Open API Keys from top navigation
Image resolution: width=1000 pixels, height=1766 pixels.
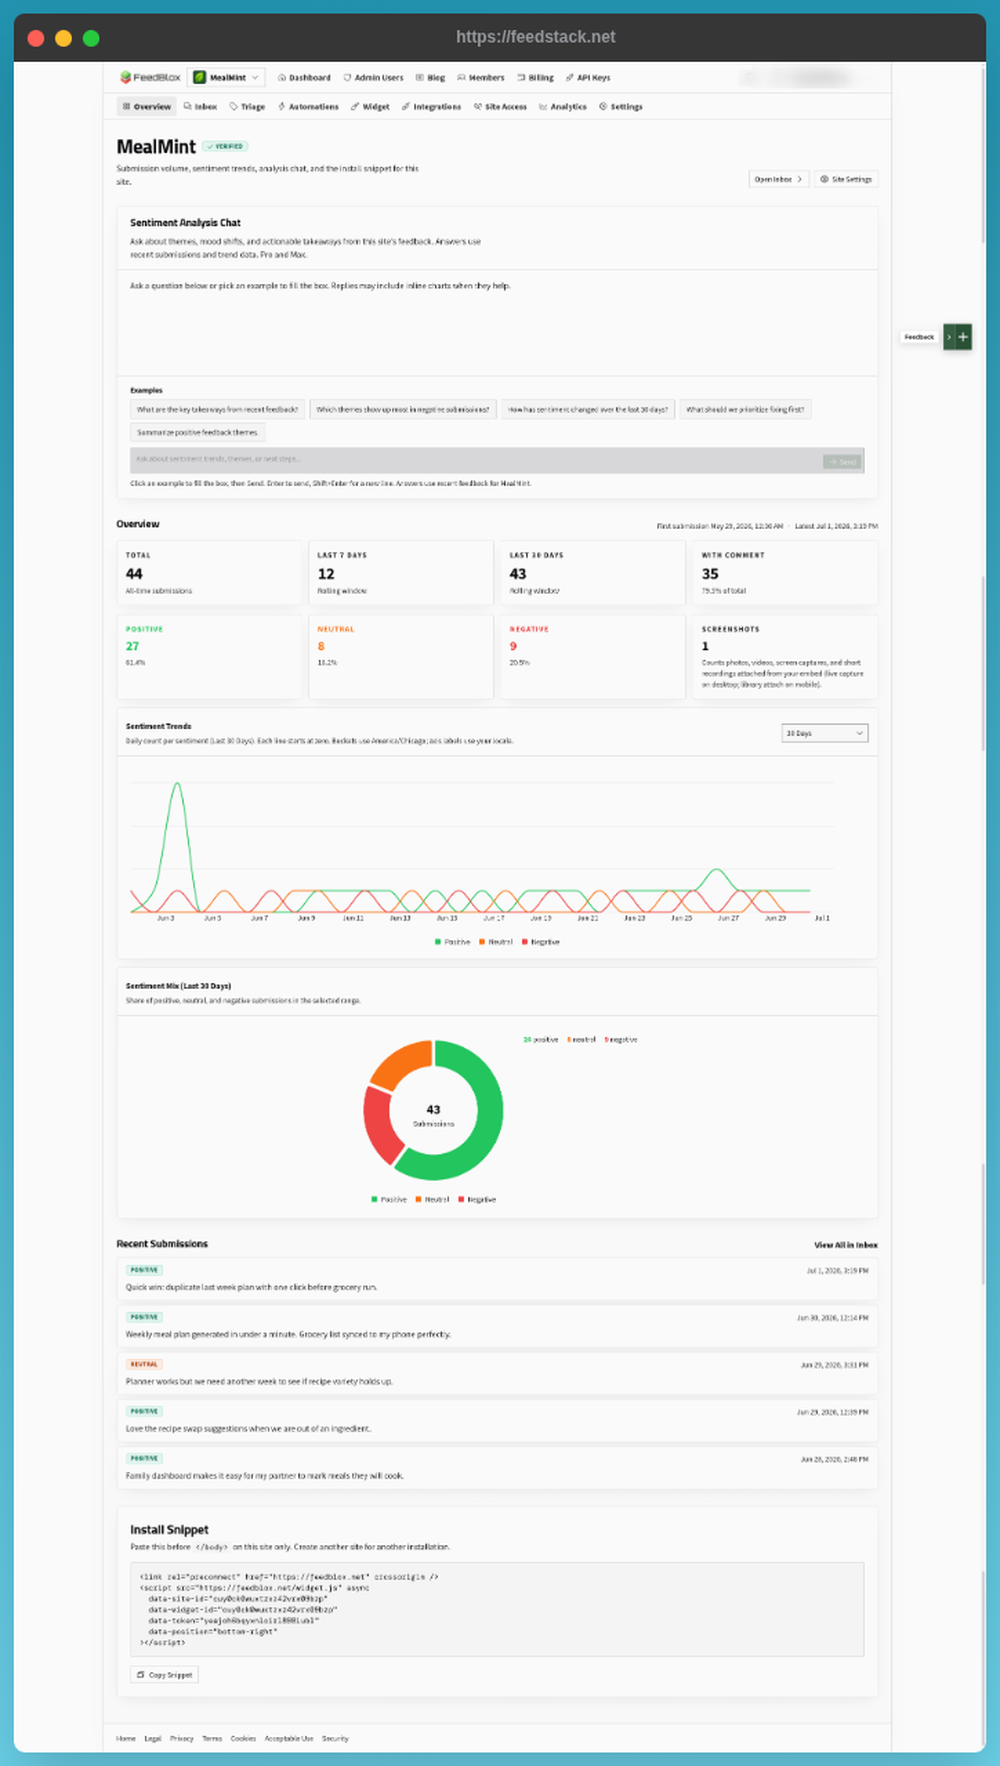pyautogui.click(x=588, y=77)
